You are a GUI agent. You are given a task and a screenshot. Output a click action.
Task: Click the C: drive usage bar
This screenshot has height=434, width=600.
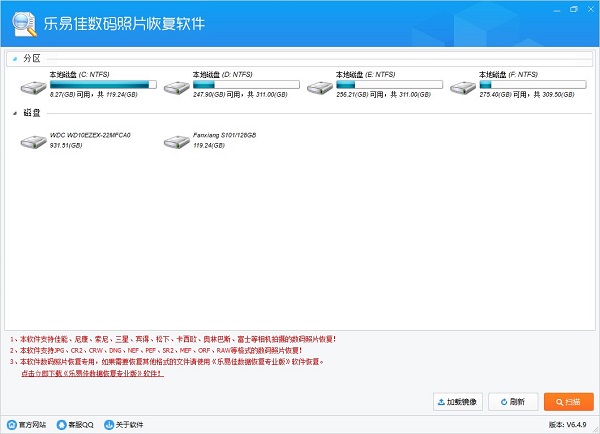click(x=104, y=84)
